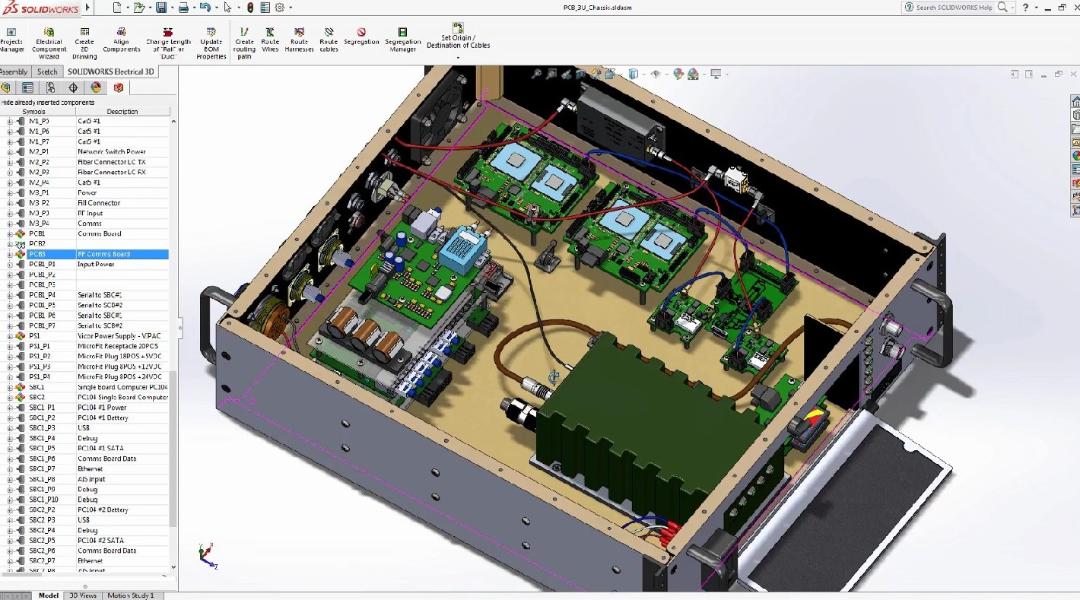Expand the PS1 Vicor Power Supply tree node
This screenshot has width=1080, height=600.
pyautogui.click(x=10, y=336)
